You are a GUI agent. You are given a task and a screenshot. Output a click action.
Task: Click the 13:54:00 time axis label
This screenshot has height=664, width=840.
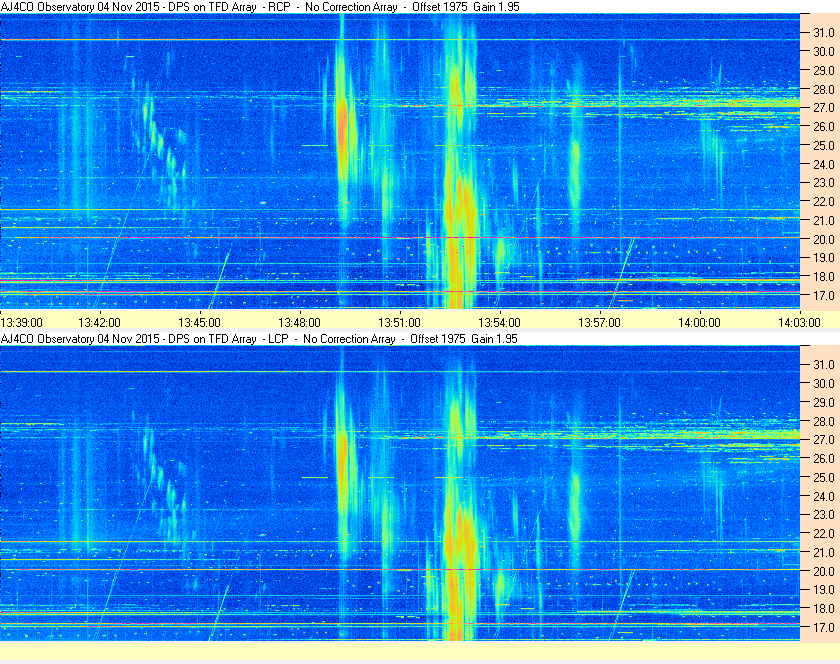499,323
